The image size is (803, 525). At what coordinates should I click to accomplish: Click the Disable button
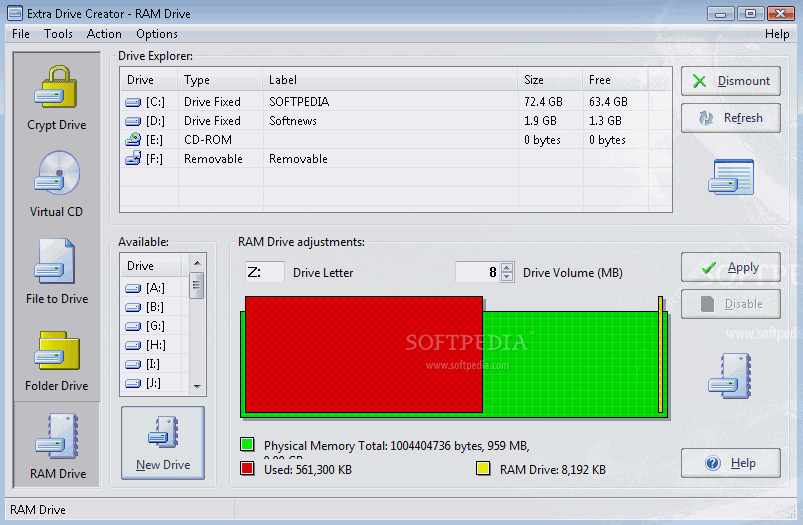(x=731, y=304)
